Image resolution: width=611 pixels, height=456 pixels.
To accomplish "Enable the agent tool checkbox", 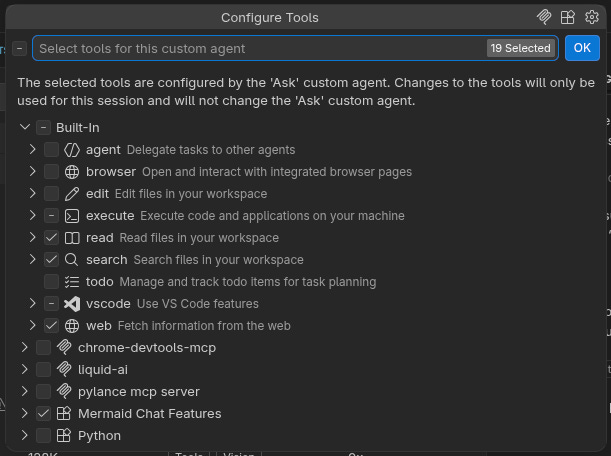I will (51, 150).
